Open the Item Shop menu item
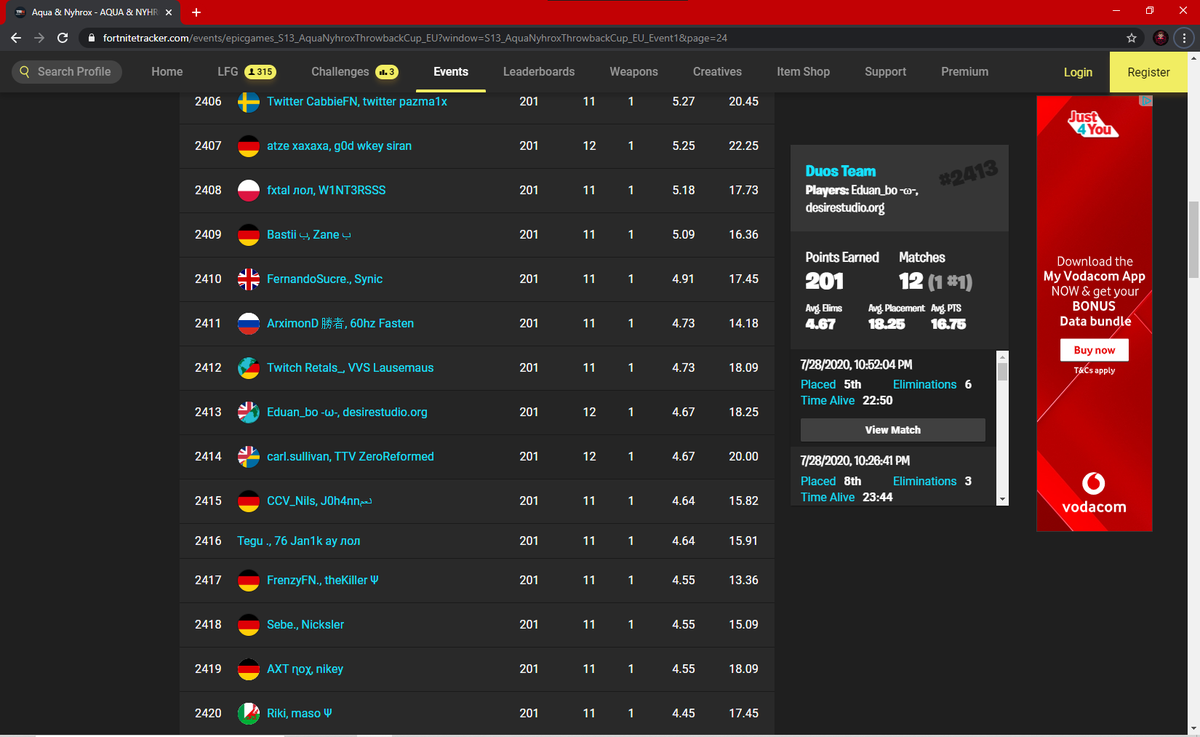 (803, 72)
